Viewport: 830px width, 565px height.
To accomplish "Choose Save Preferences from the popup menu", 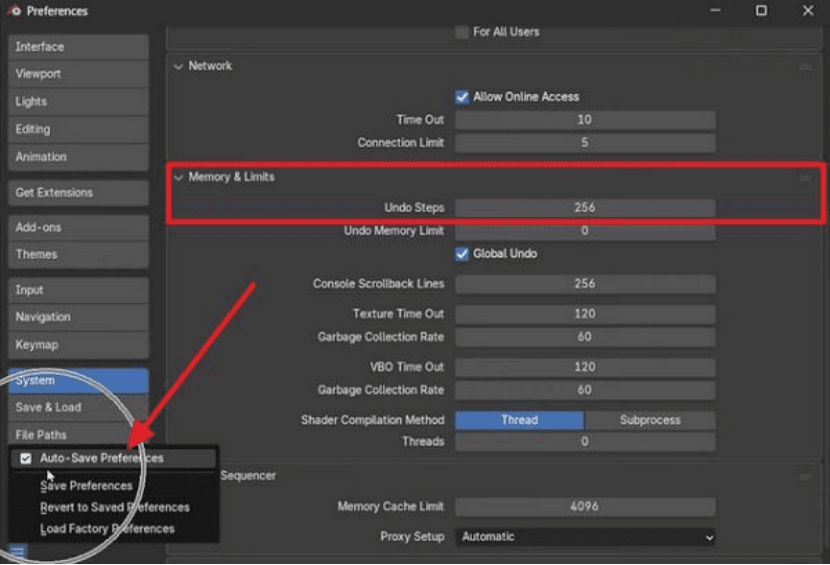I will point(114,486).
